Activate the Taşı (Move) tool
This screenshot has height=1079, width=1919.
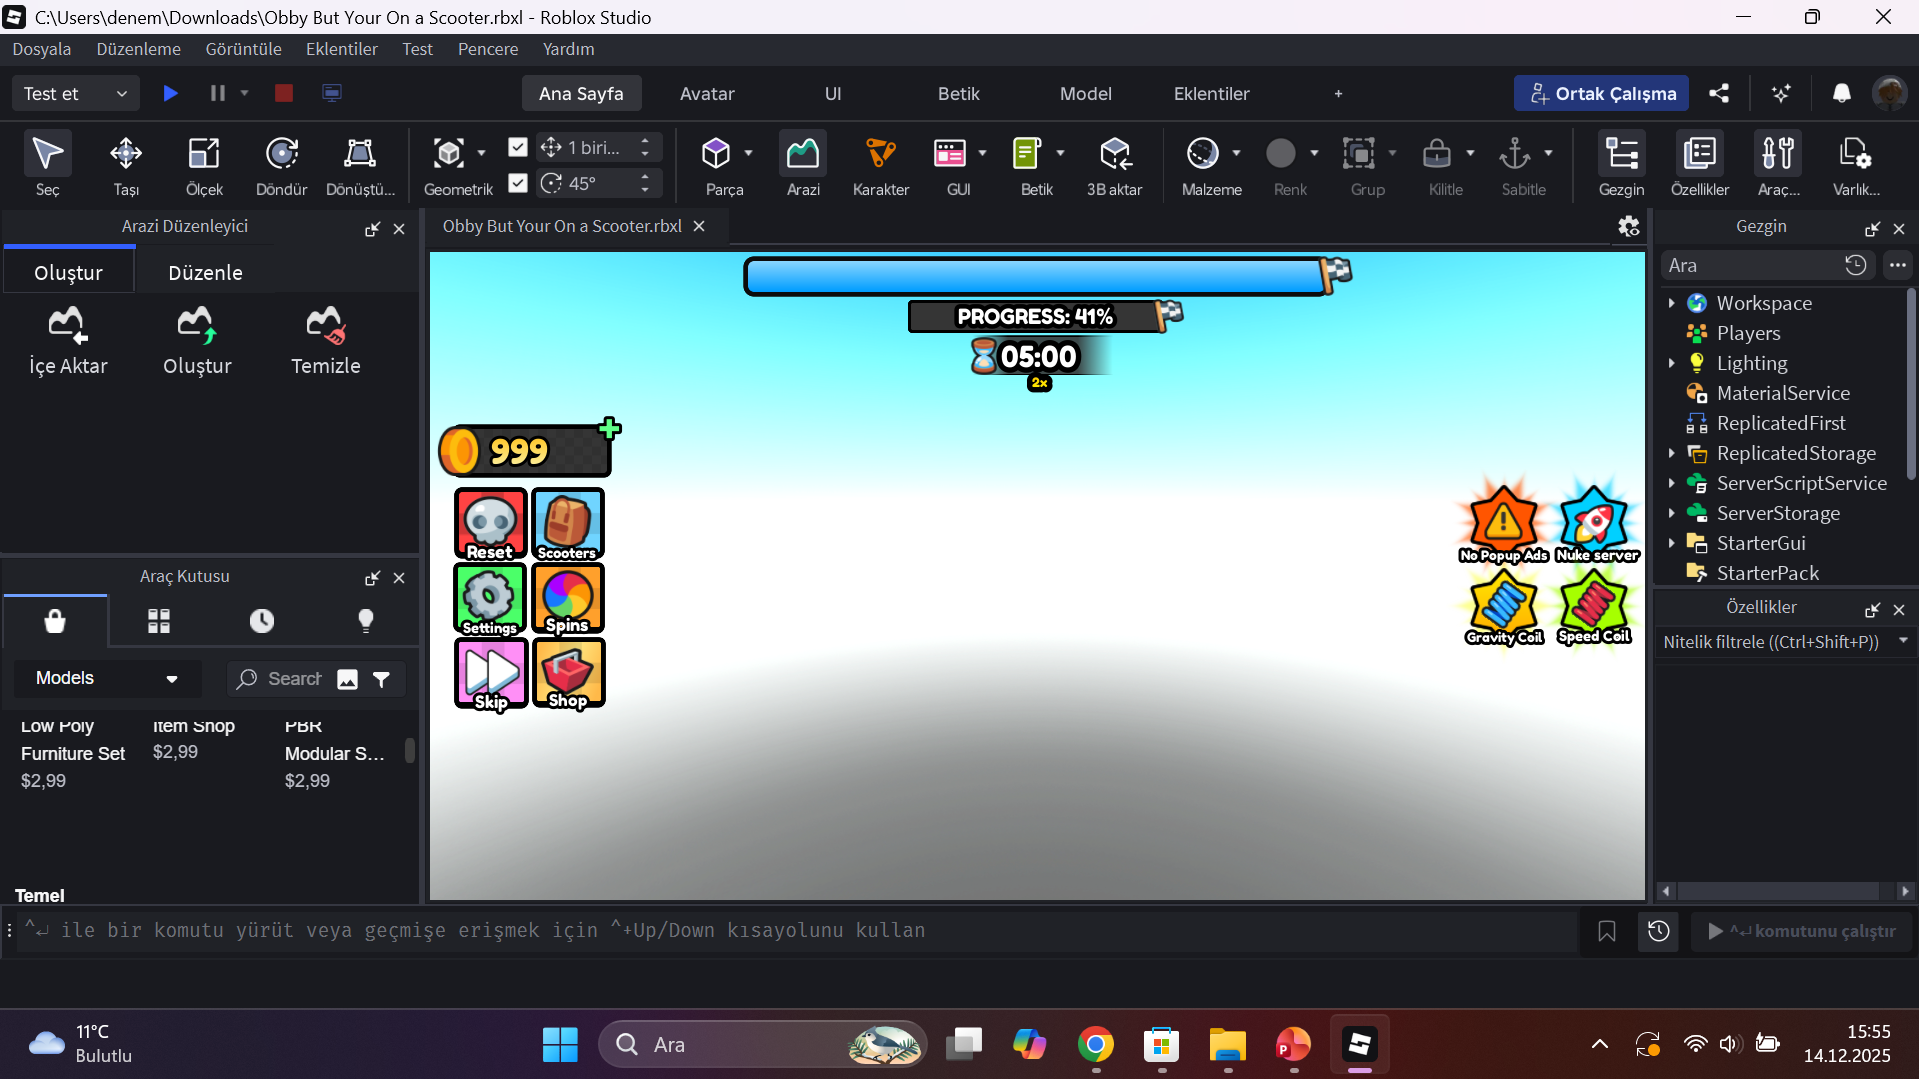tap(126, 164)
